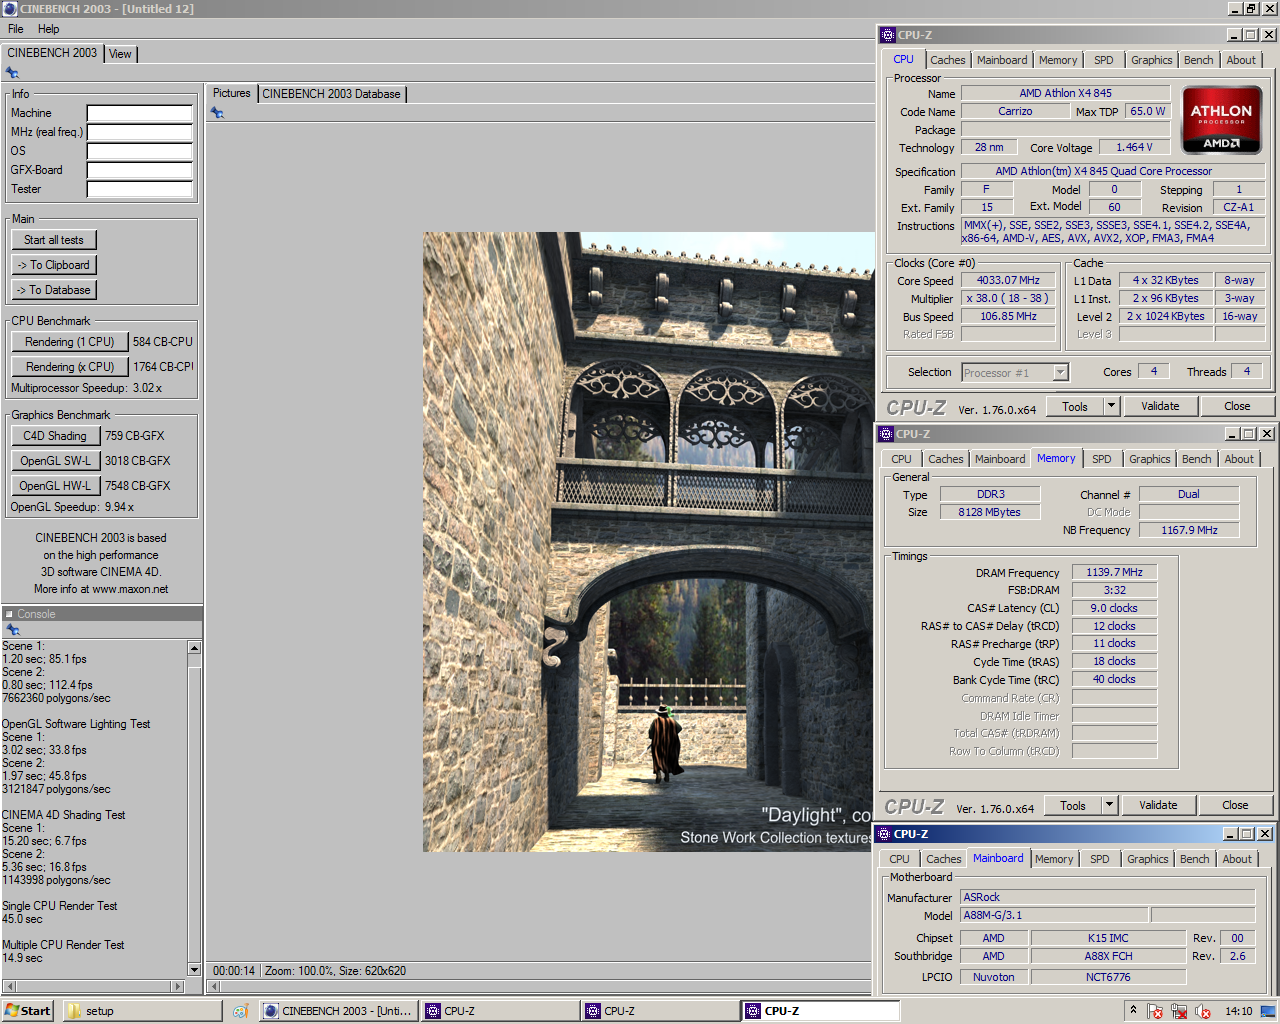
Task: Select the Pictures tab
Action: 232,93
